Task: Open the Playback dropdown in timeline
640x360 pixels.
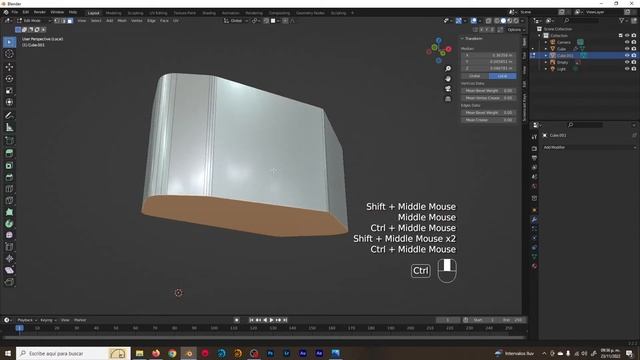Action: pos(27,320)
